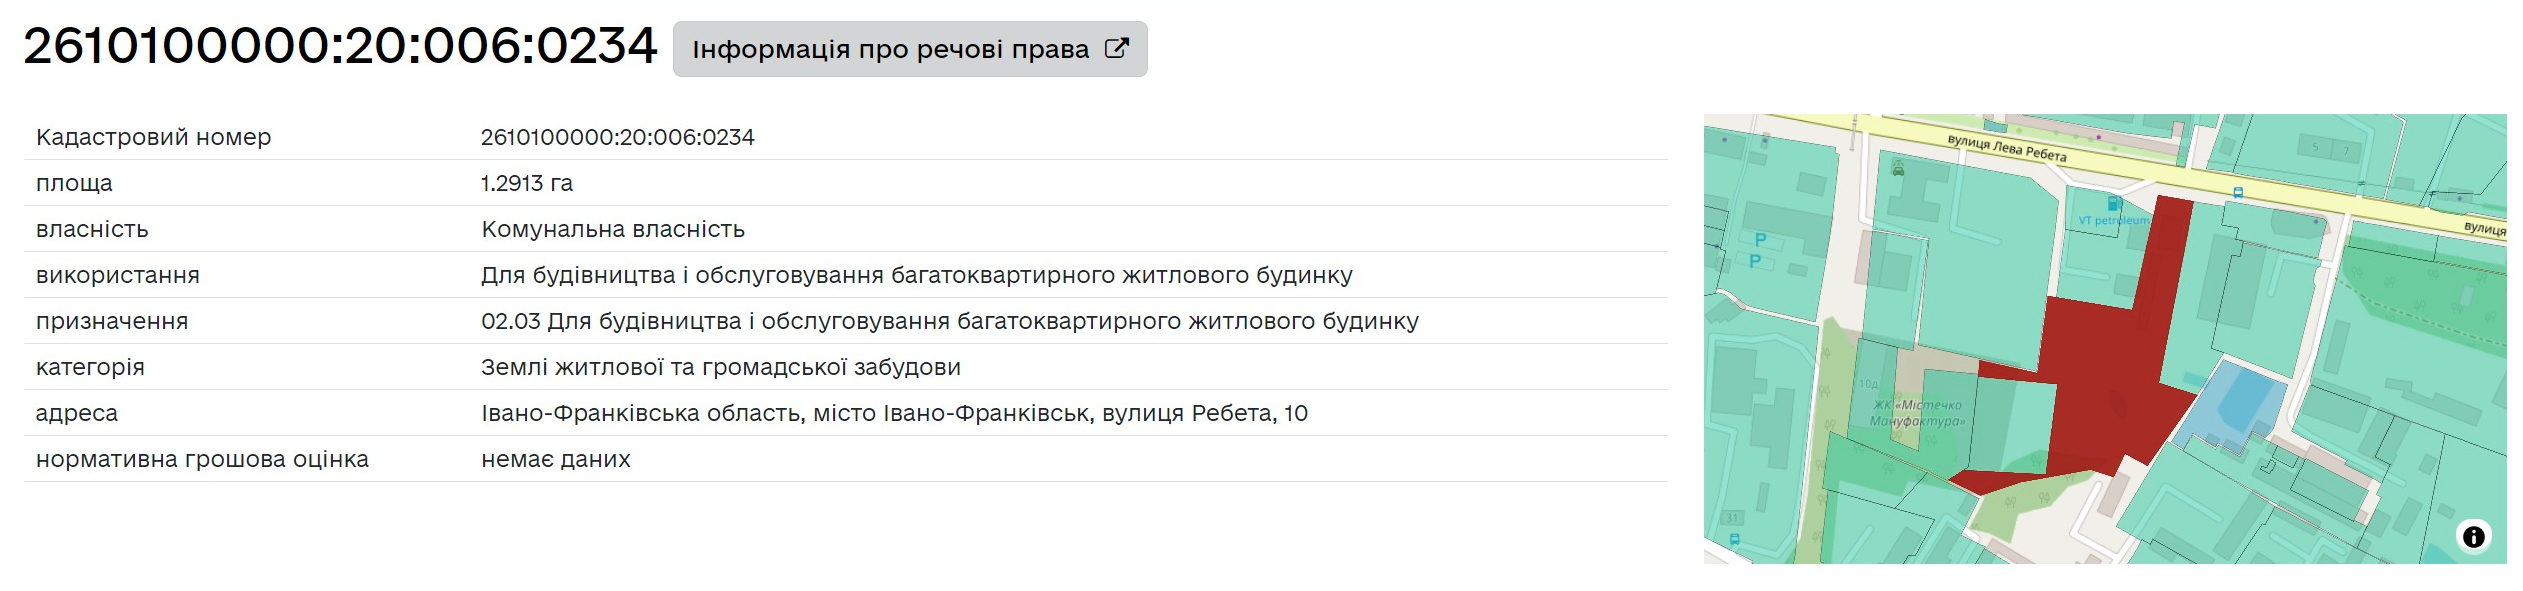Click the немає даних value
This screenshot has width=2523, height=591.
tap(556, 459)
